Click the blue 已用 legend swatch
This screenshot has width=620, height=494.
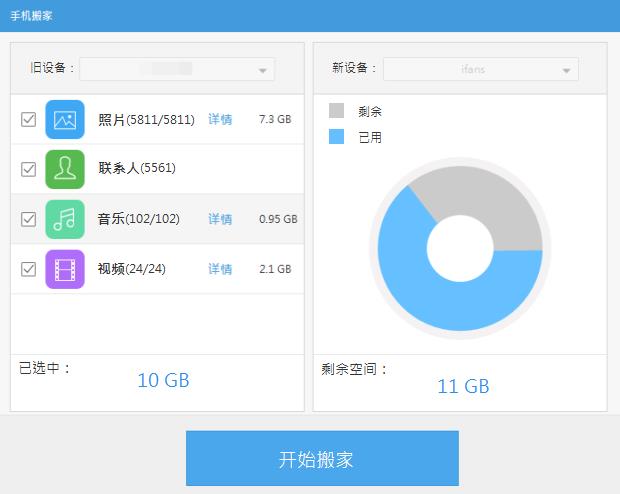pyautogui.click(x=336, y=136)
